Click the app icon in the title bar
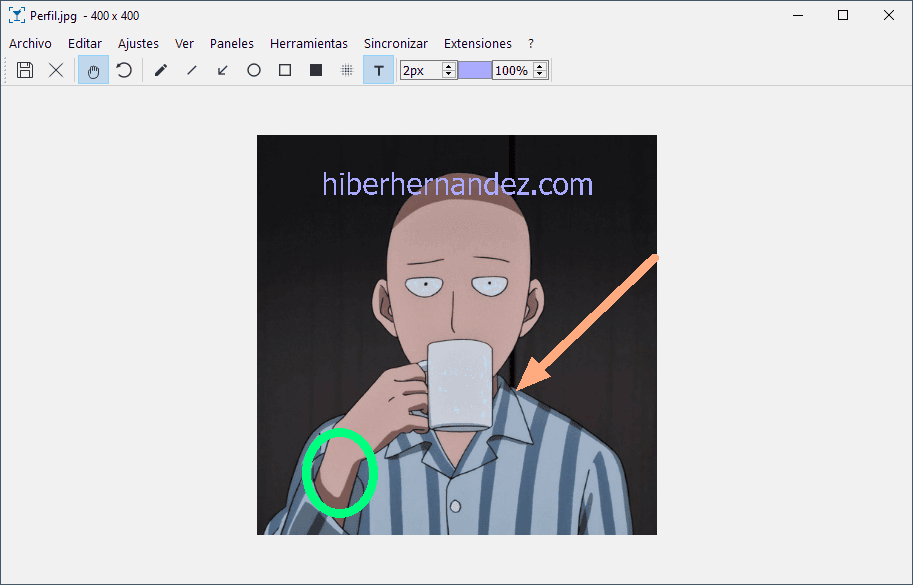Viewport: 913px width, 585px height. (x=17, y=16)
